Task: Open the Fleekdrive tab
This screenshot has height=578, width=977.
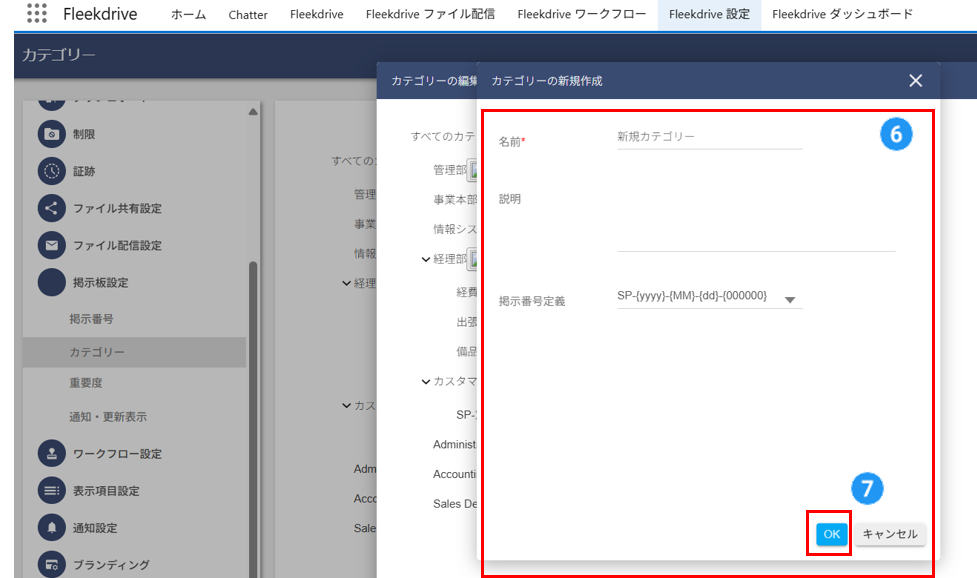Action: pos(317,14)
